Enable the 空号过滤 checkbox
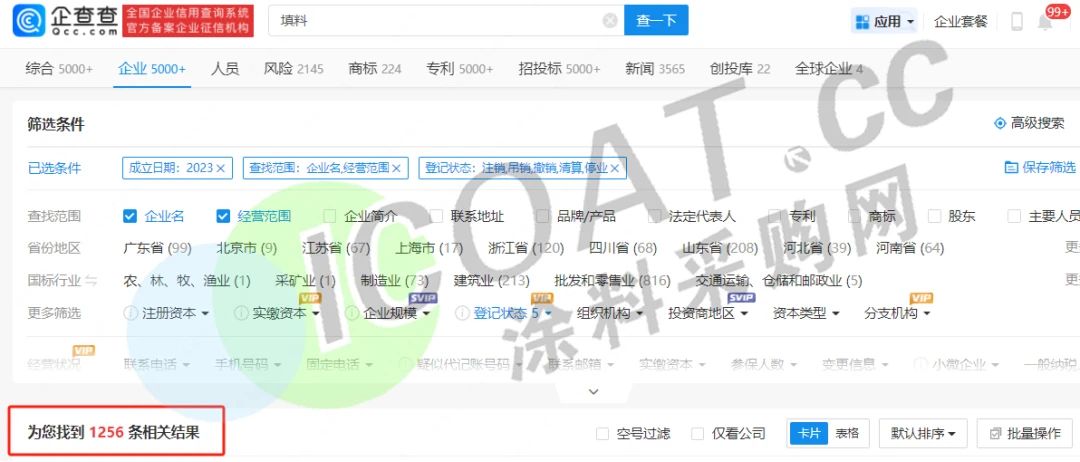 602,433
